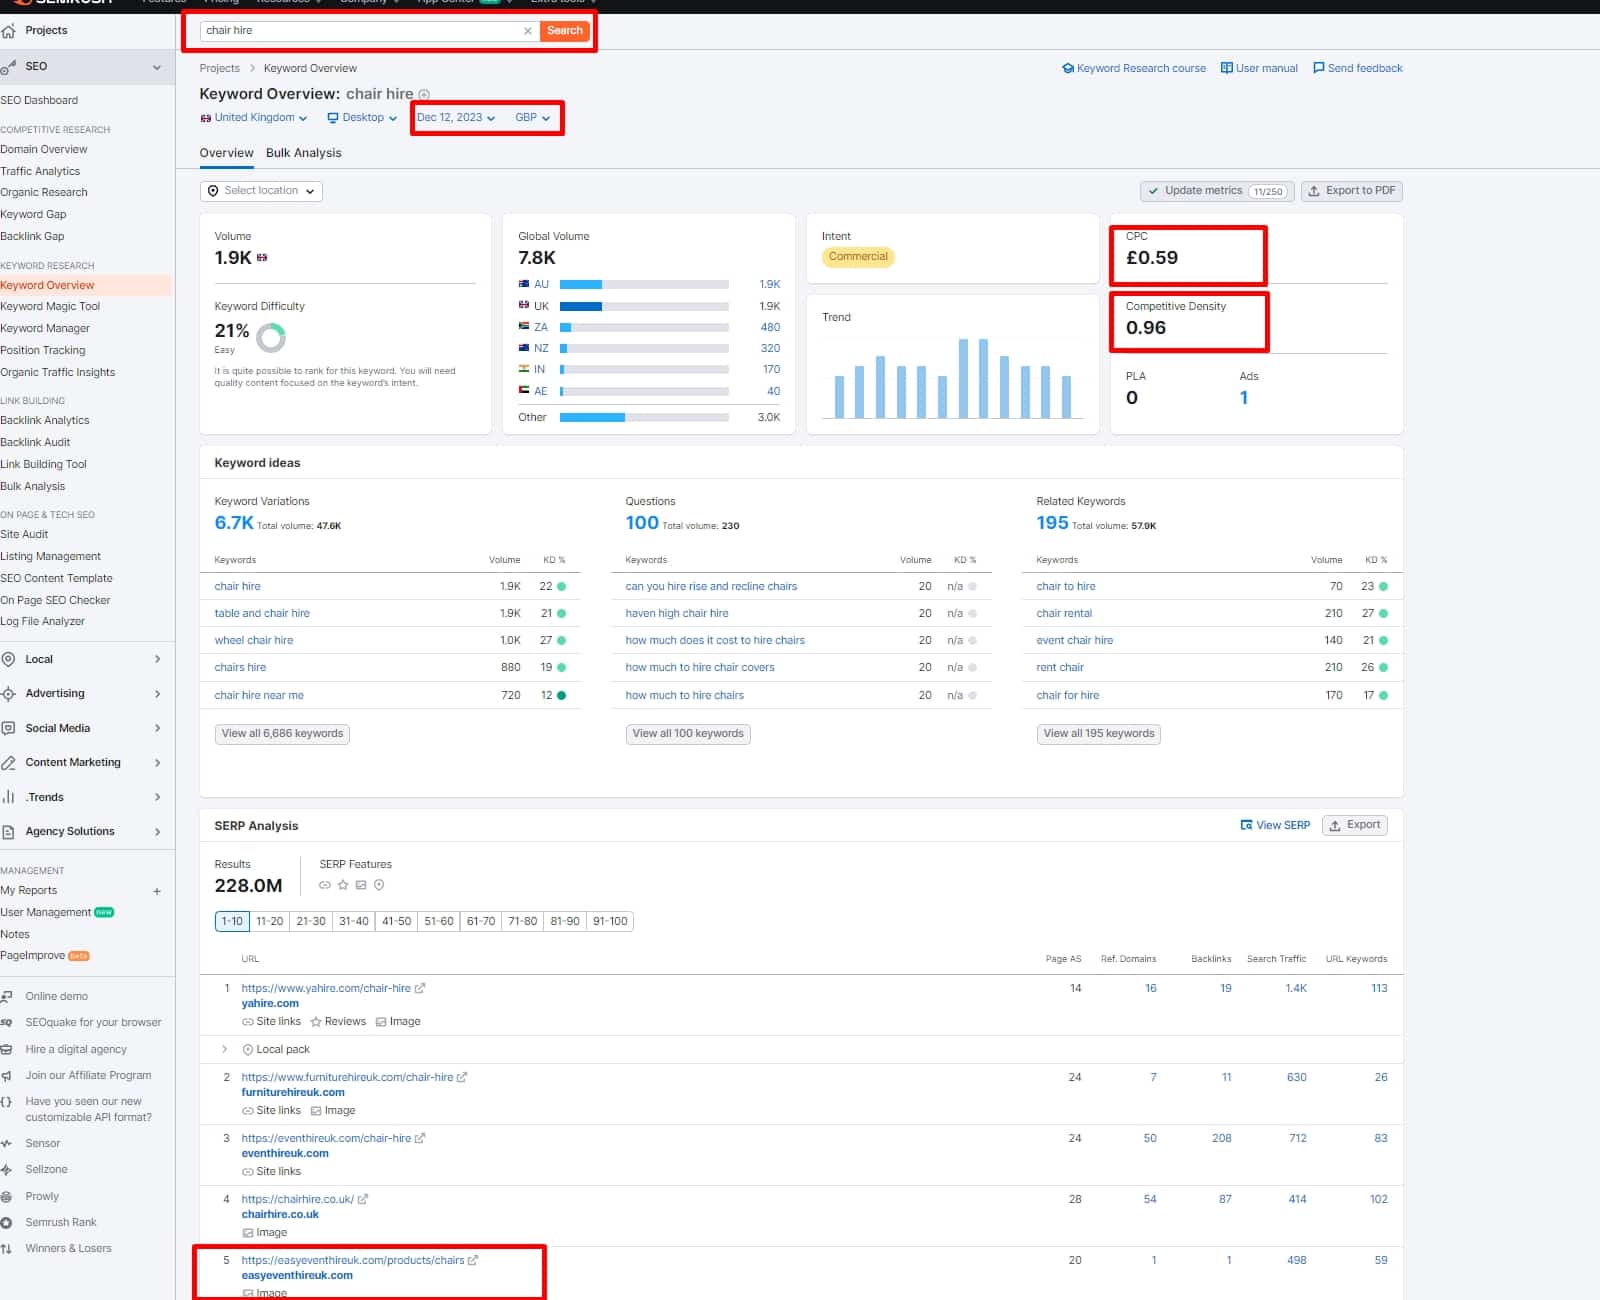Click the Send feedback link
This screenshot has width=1600, height=1300.
pyautogui.click(x=1357, y=69)
